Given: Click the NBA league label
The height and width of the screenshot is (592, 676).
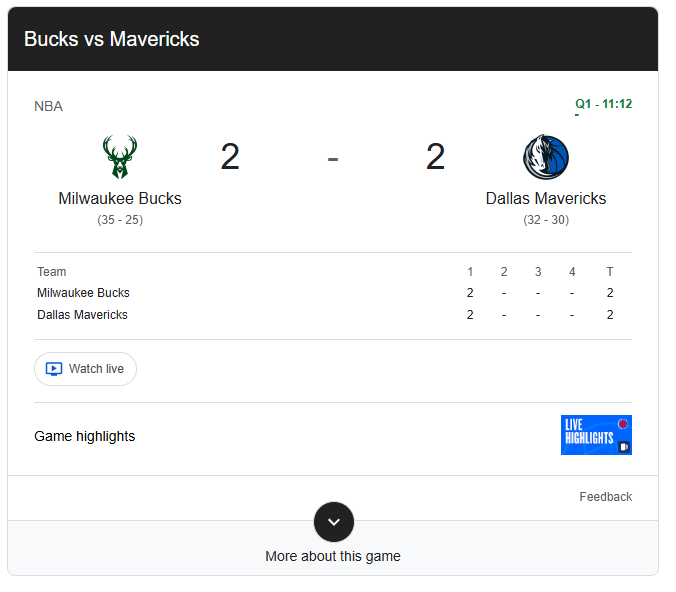Looking at the screenshot, I should [48, 106].
